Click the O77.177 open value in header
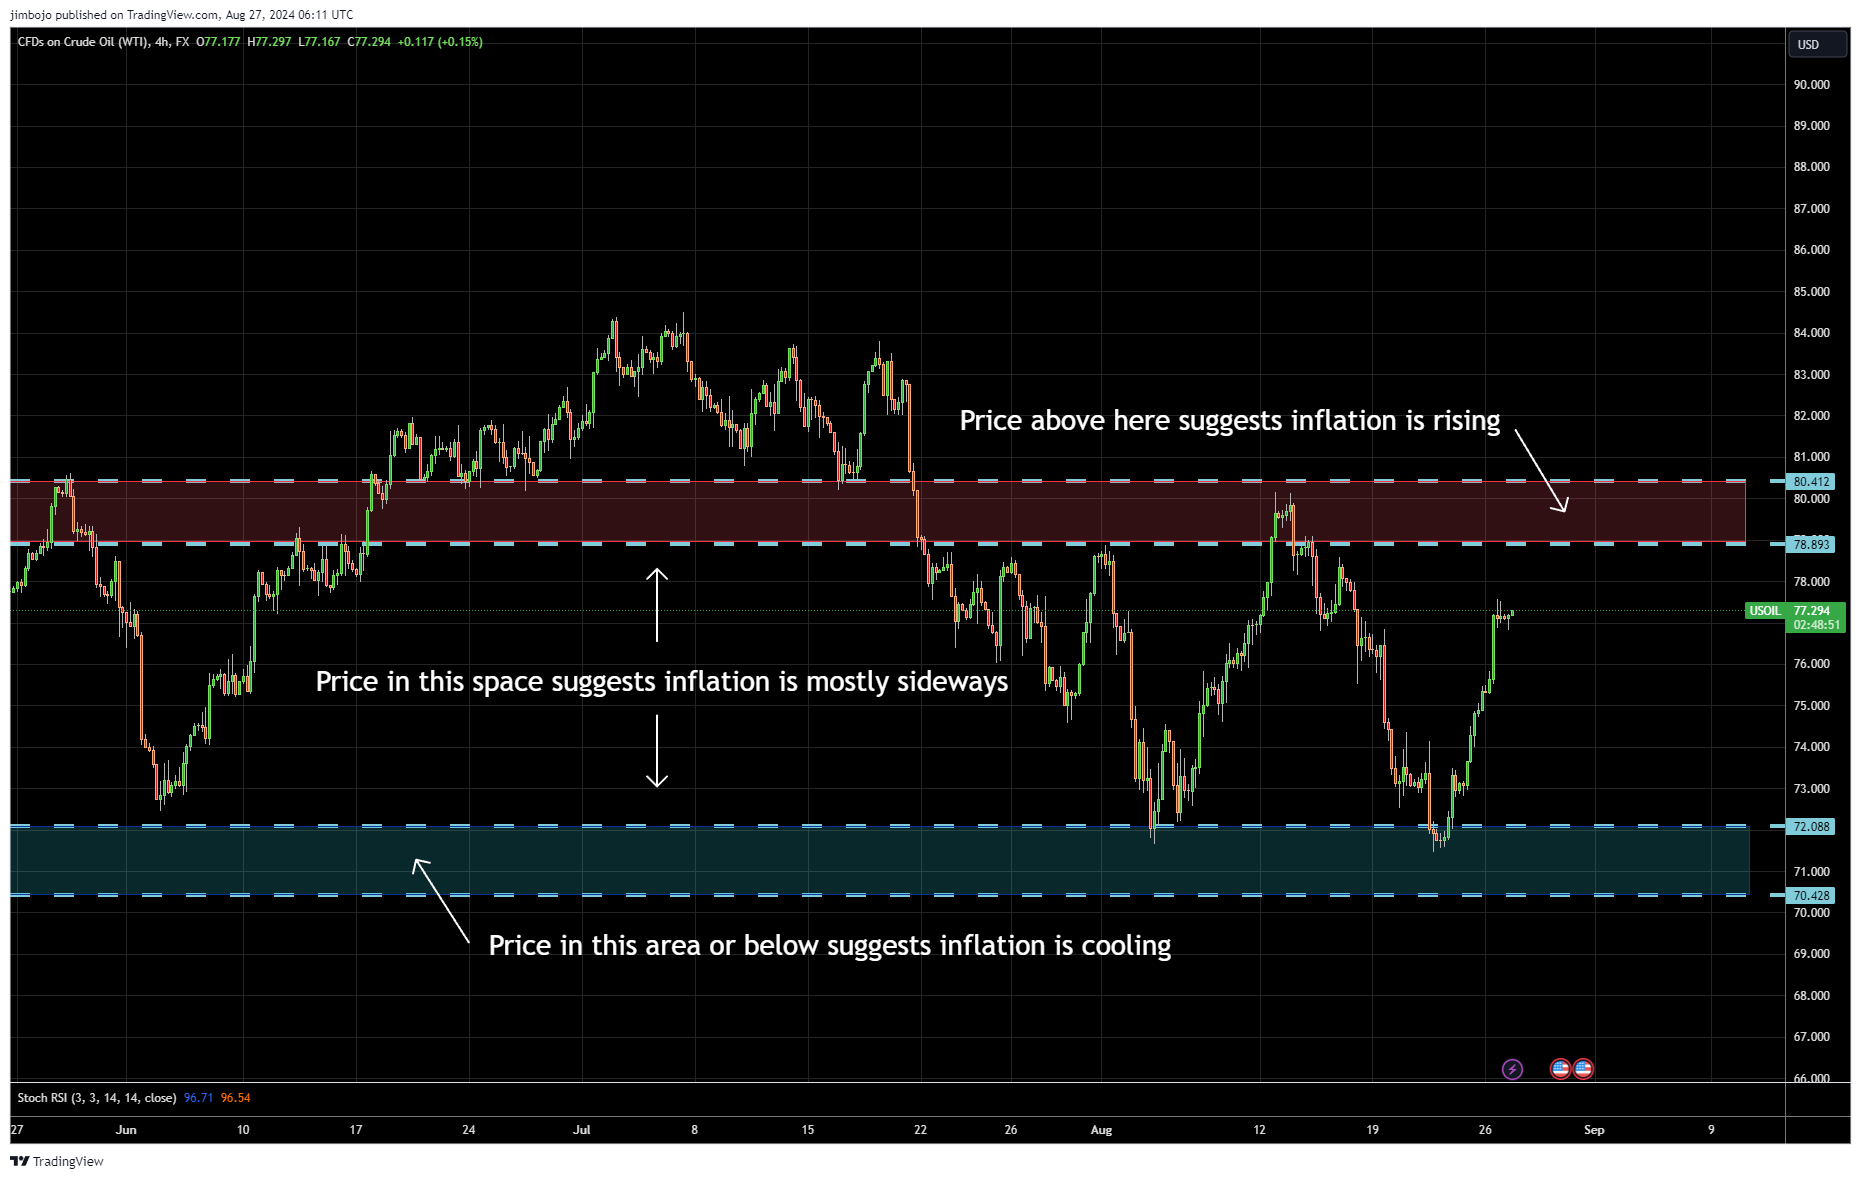 pyautogui.click(x=218, y=42)
